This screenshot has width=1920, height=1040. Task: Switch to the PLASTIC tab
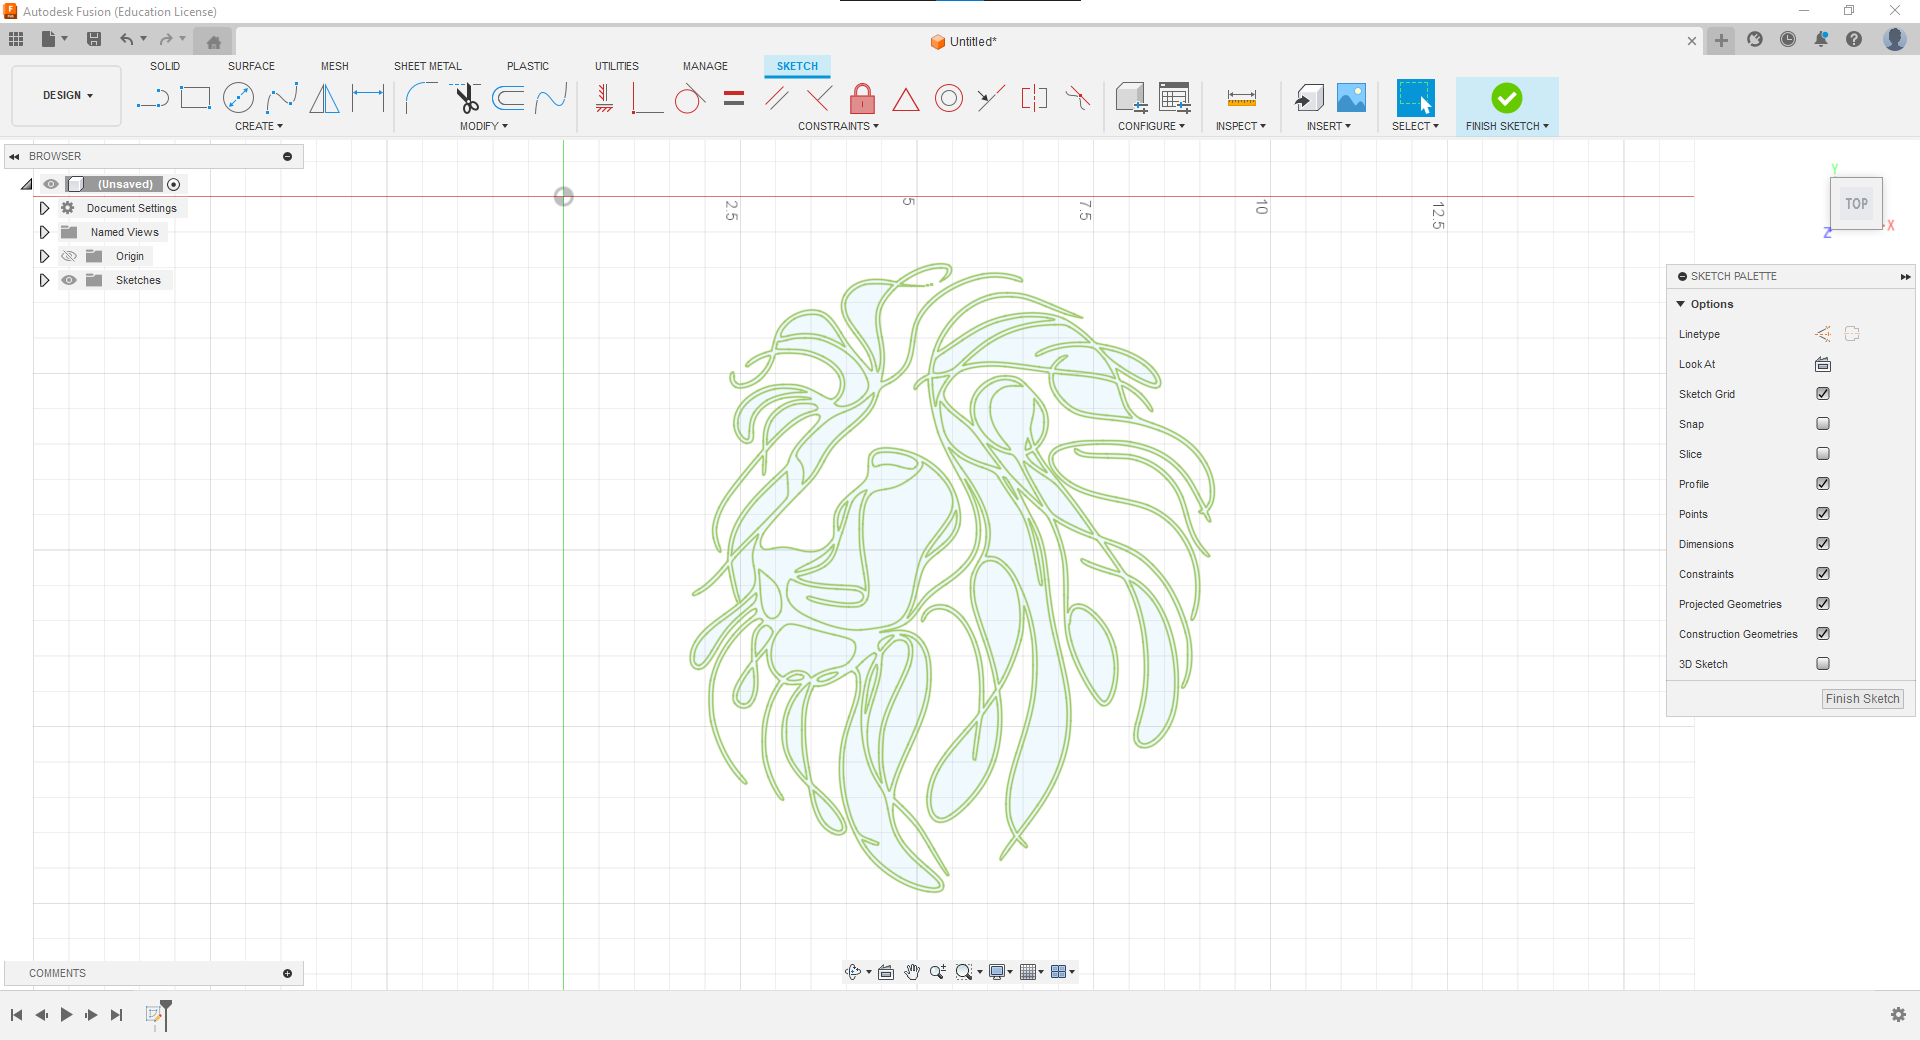(x=528, y=66)
